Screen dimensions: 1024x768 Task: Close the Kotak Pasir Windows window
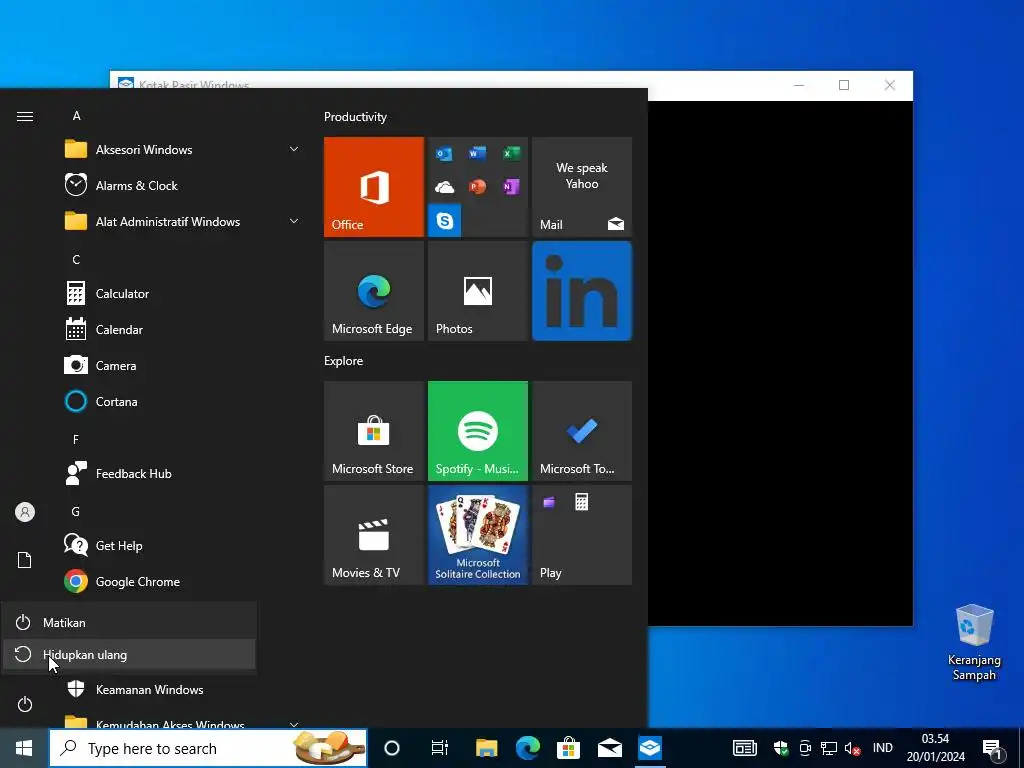[x=889, y=85]
